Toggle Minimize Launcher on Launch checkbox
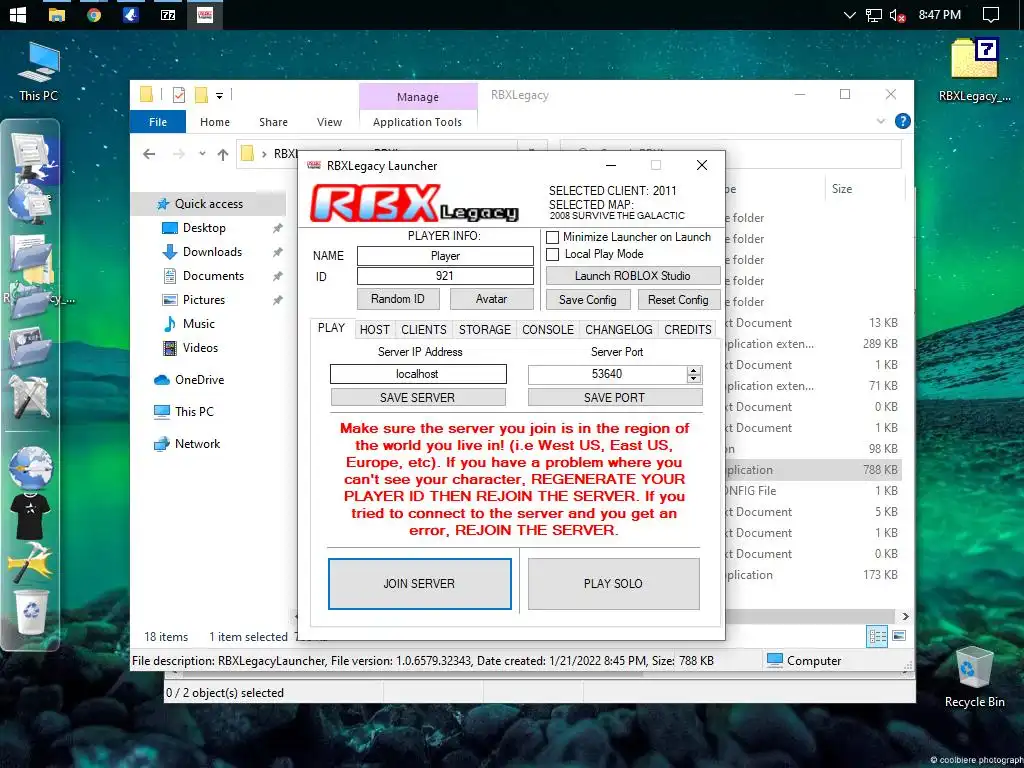This screenshot has height=768, width=1024. 552,237
